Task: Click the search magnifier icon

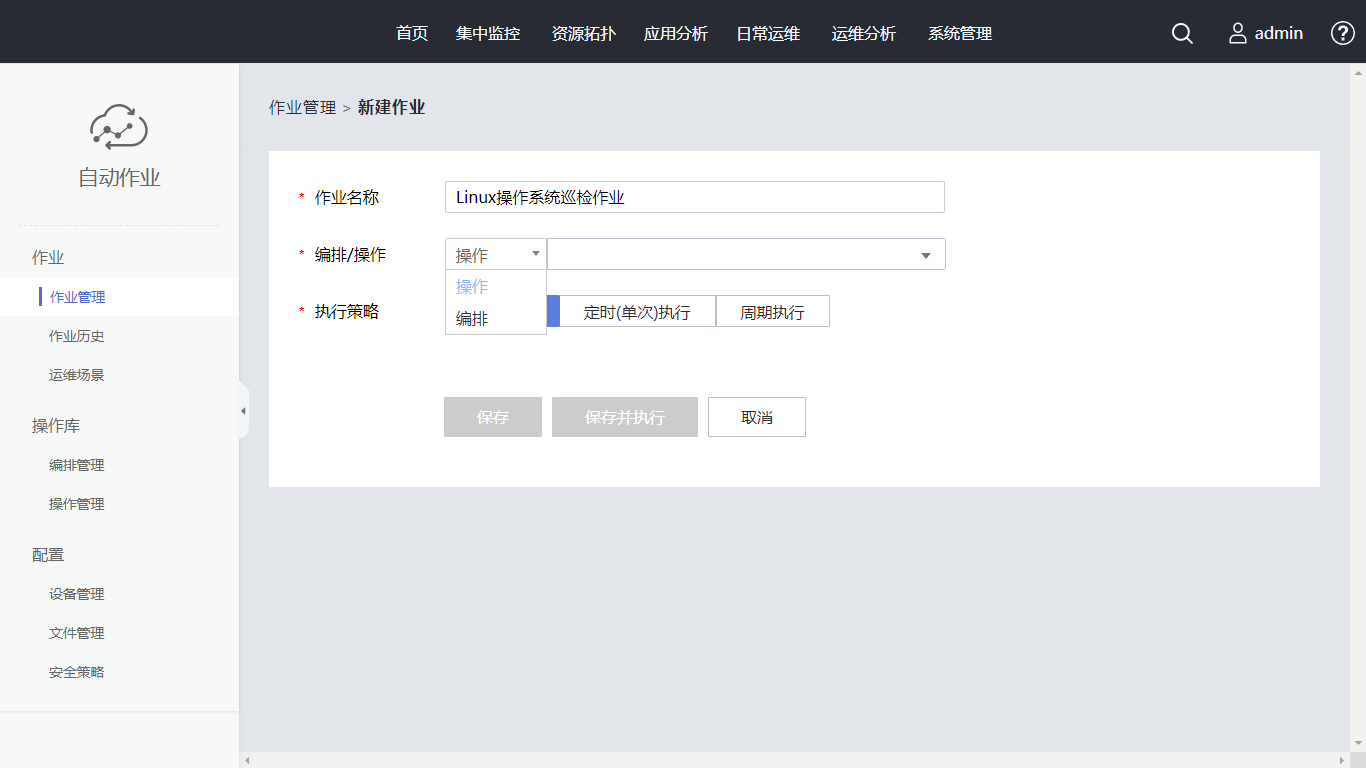Action: (x=1182, y=34)
